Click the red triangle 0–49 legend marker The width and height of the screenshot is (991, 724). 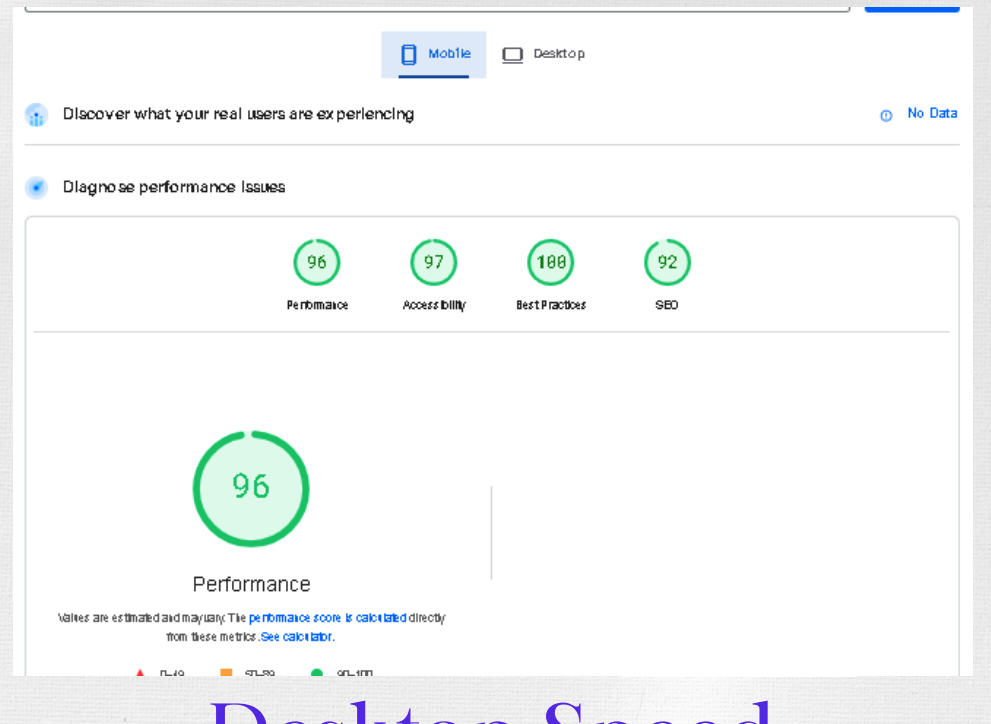140,673
